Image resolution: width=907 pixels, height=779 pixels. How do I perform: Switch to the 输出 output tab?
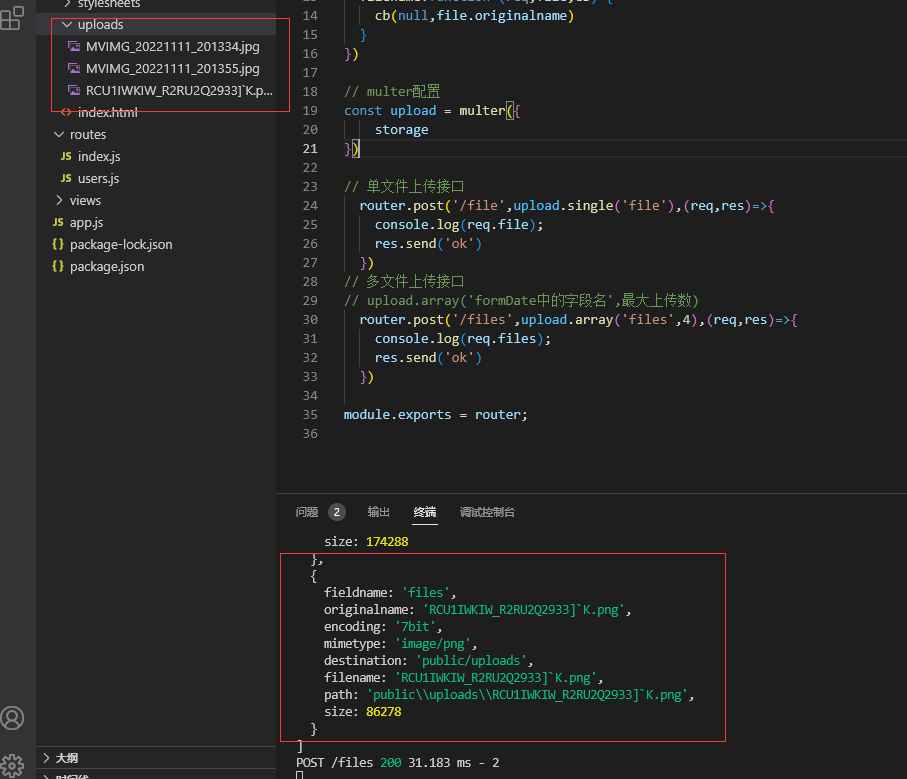click(378, 512)
